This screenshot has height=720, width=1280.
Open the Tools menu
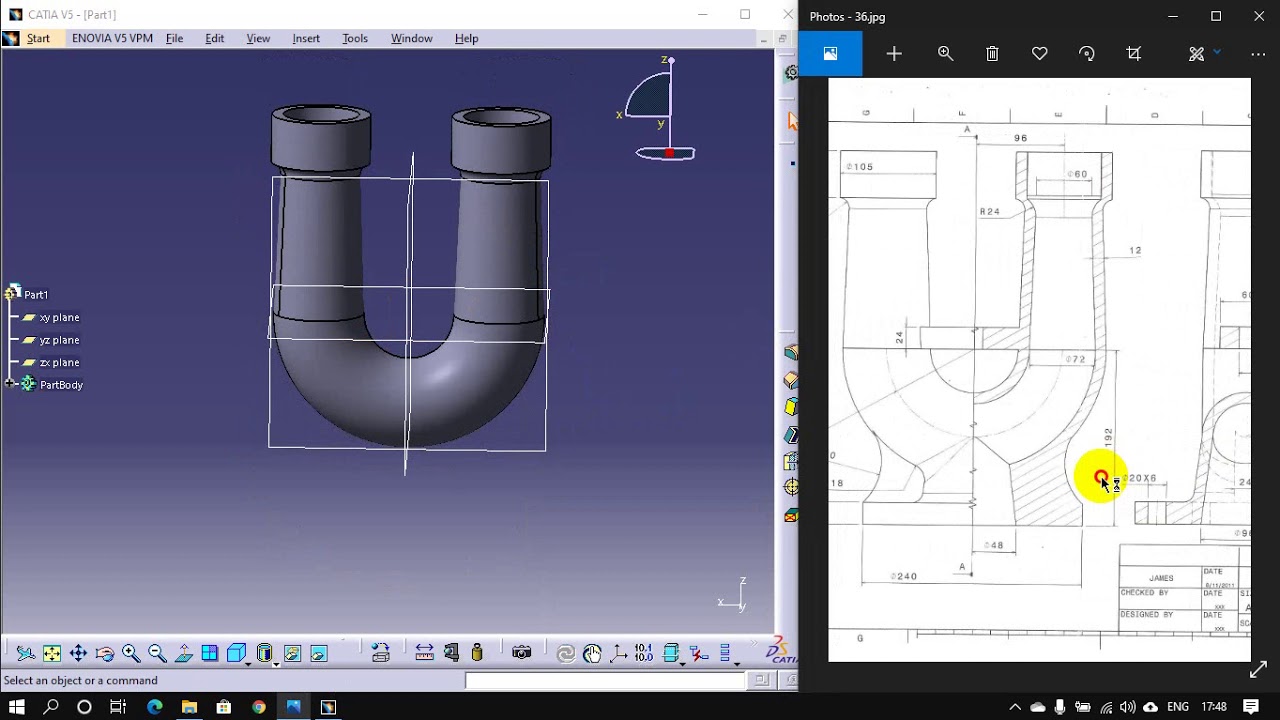(x=355, y=38)
